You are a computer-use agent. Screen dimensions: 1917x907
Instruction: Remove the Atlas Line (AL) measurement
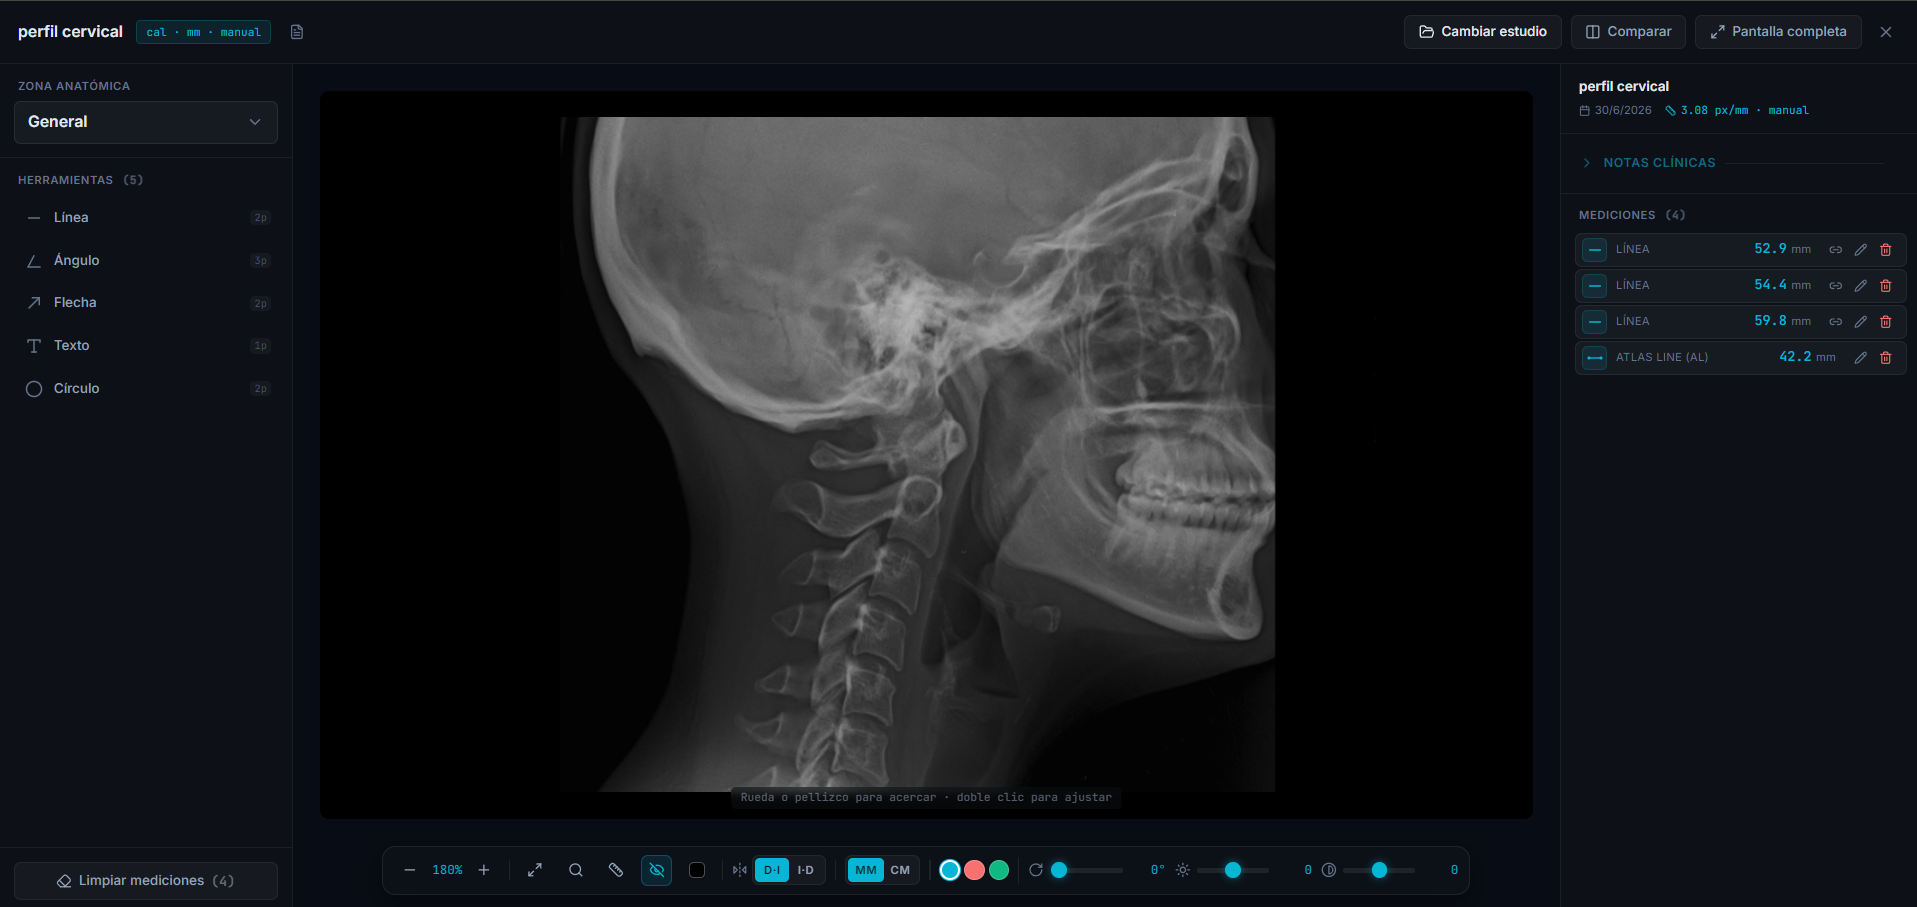(1886, 358)
